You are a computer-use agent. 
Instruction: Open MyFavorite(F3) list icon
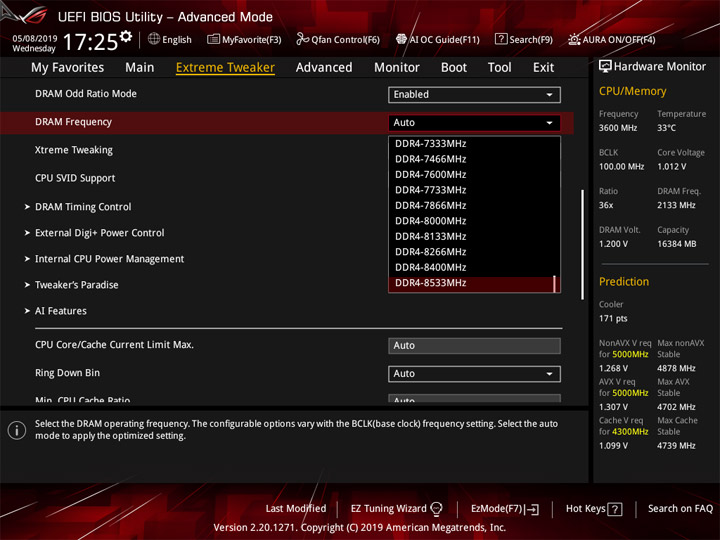(x=213, y=39)
